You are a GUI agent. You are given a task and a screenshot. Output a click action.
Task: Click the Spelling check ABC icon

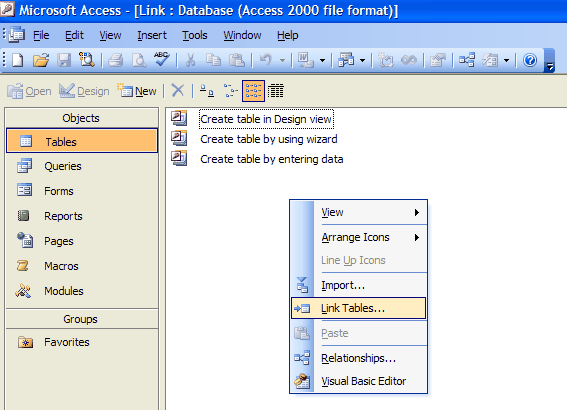[x=161, y=59]
